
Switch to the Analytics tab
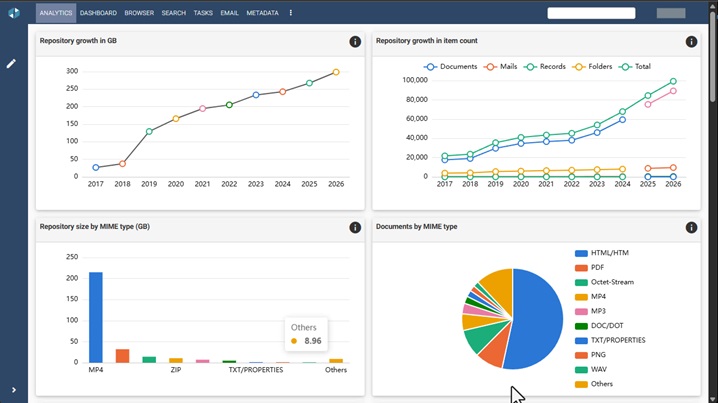point(56,13)
